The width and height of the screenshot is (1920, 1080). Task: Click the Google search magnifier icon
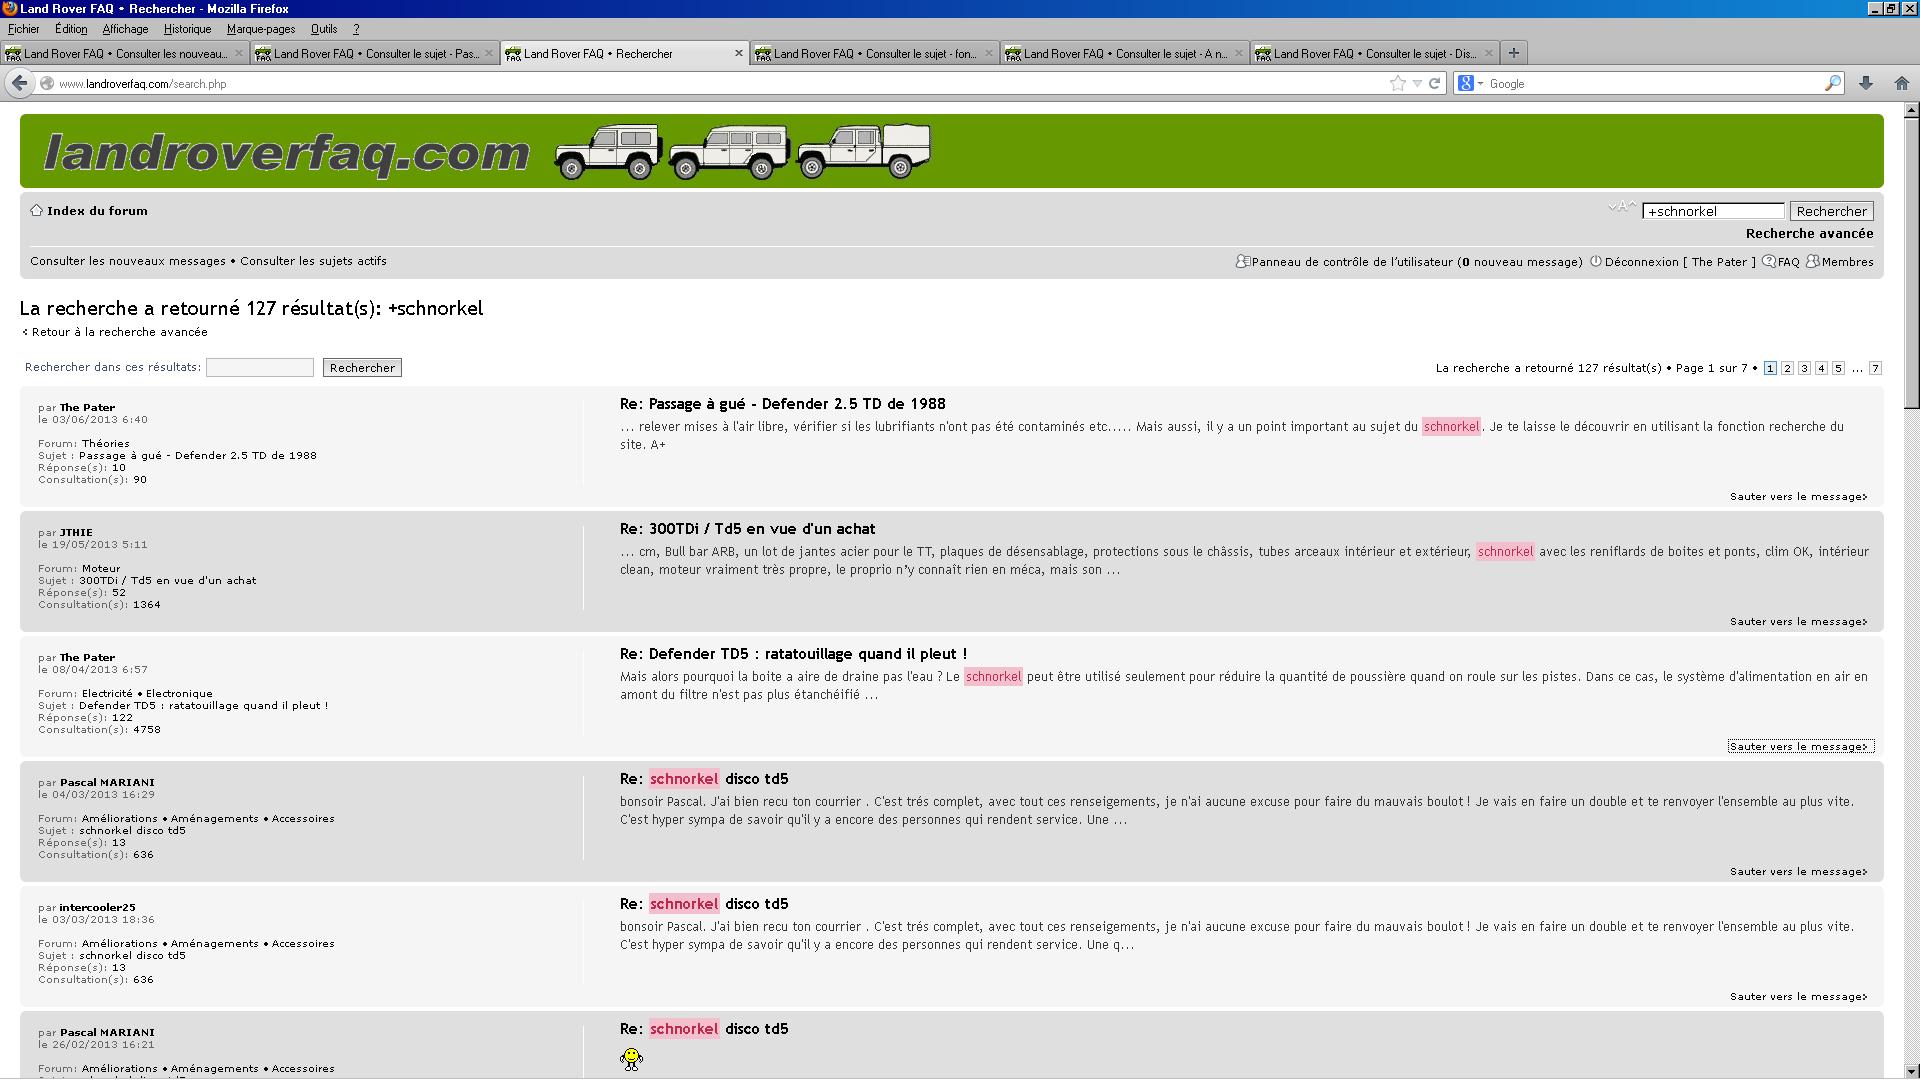tap(1832, 84)
